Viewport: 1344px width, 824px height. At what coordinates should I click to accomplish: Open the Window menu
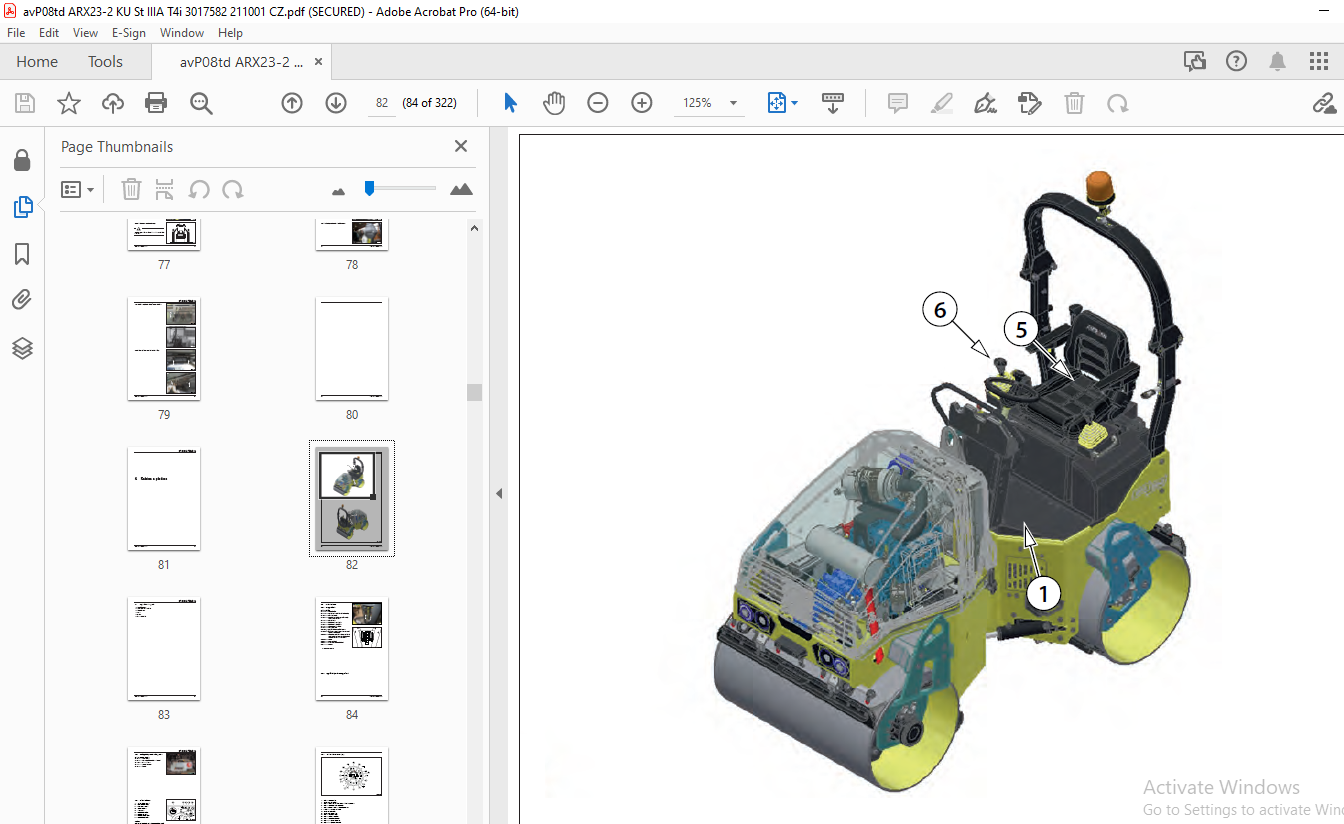coord(182,32)
